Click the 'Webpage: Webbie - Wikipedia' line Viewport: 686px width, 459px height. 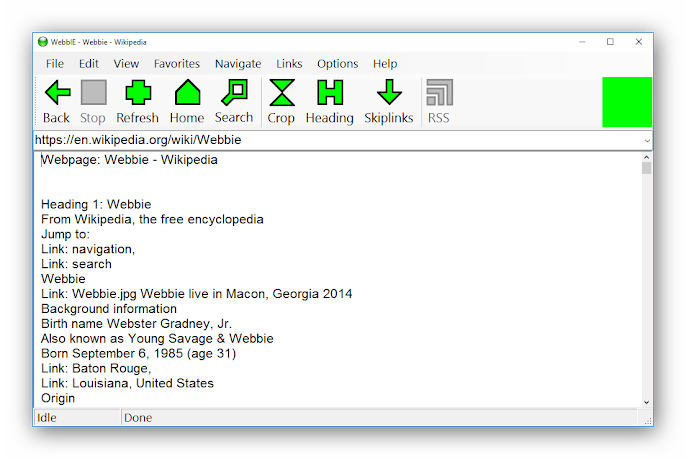tap(129, 160)
